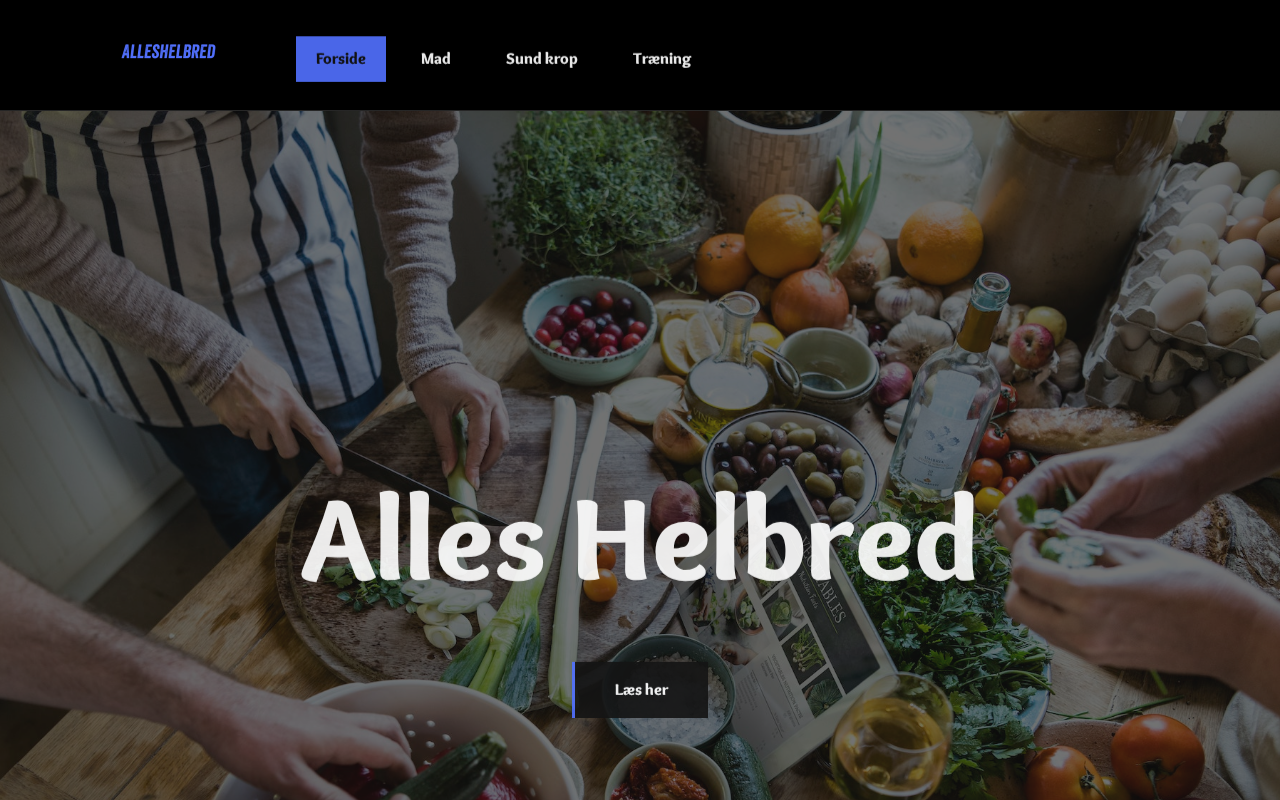Click the bowl of red grapes
Viewport: 1280px width, 800px height.
tap(590, 329)
